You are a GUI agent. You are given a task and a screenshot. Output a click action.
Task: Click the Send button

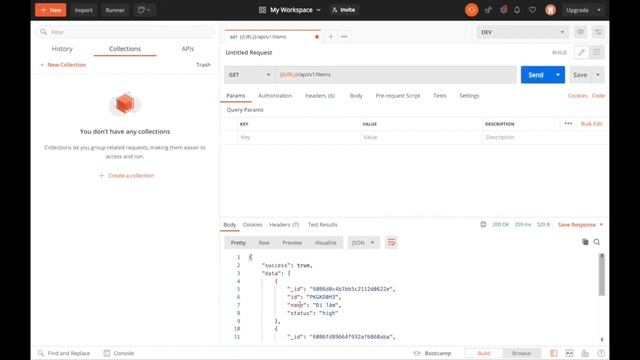click(x=536, y=75)
